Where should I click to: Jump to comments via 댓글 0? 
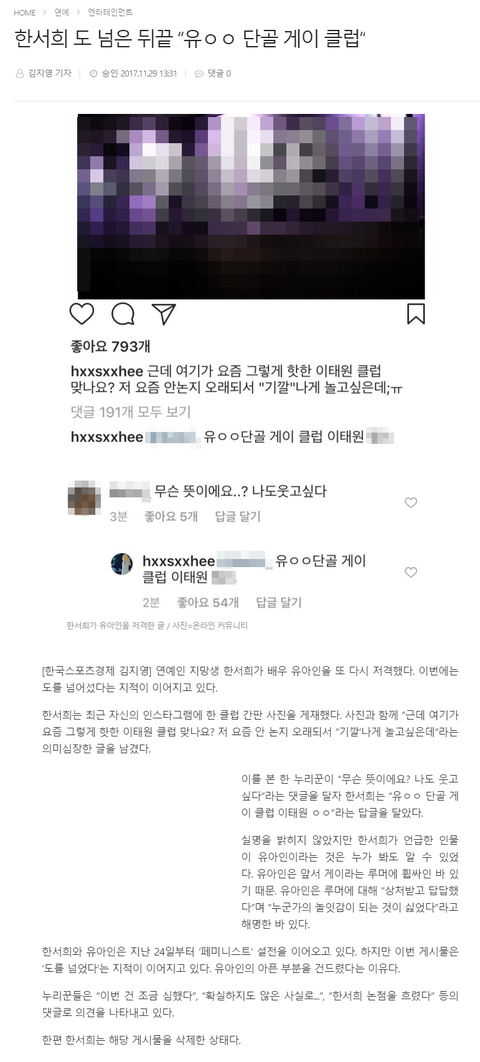[213, 73]
